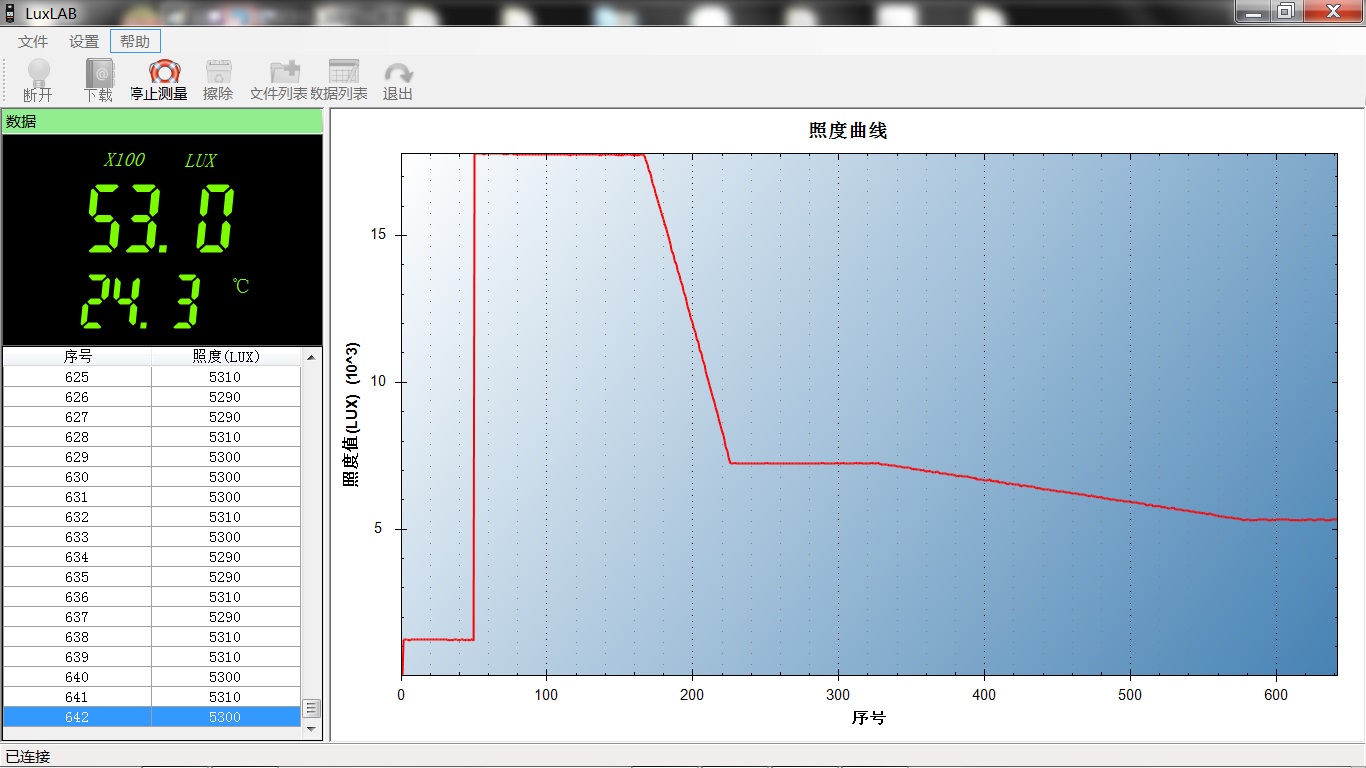
Task: Click the LuxLAB title bar app icon
Action: [10, 13]
